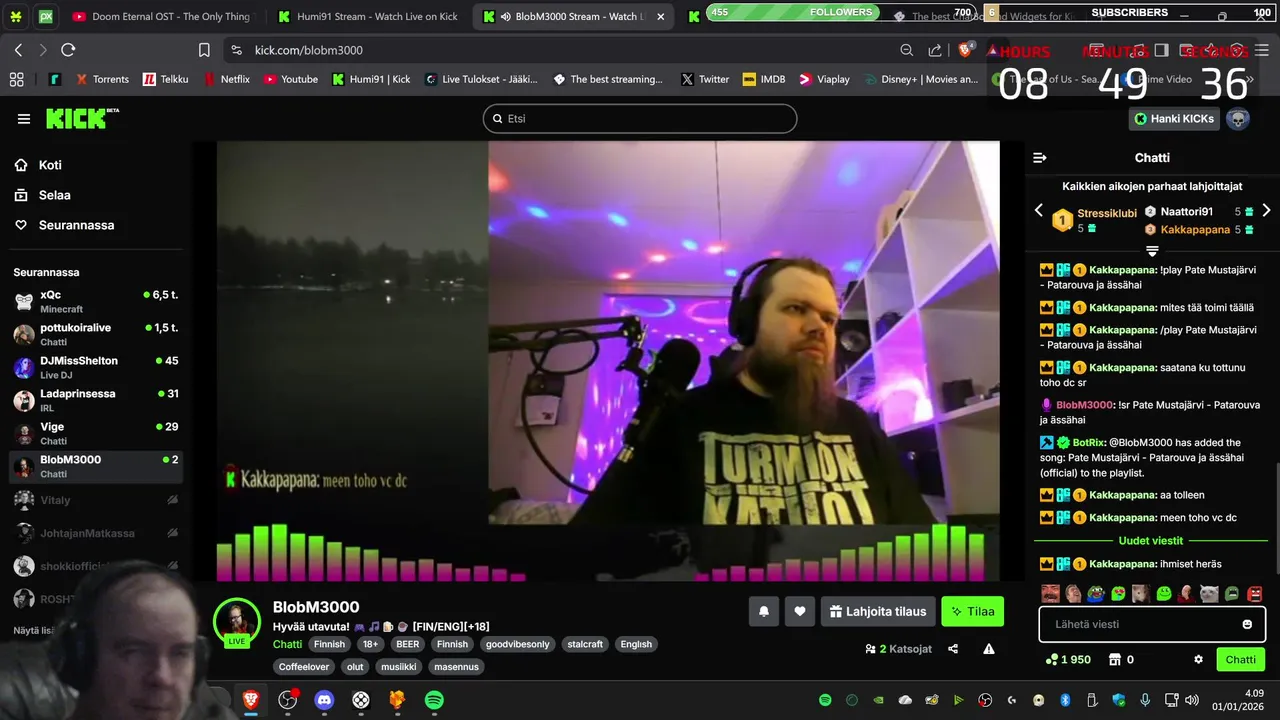Open the IMDB bookmark
This screenshot has width=1280, height=720.
764,79
